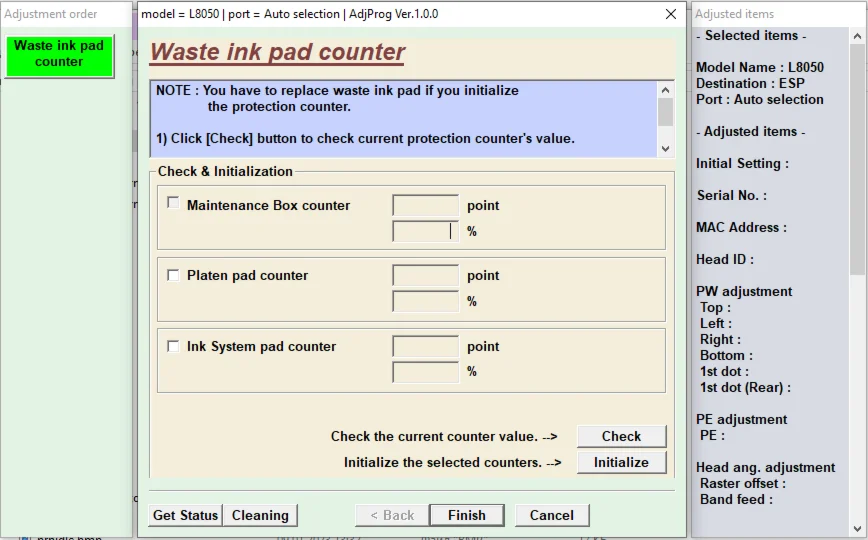Viewport: 868px width, 540px height.
Task: Click the Maintenance Box percent field
Action: 425,231
